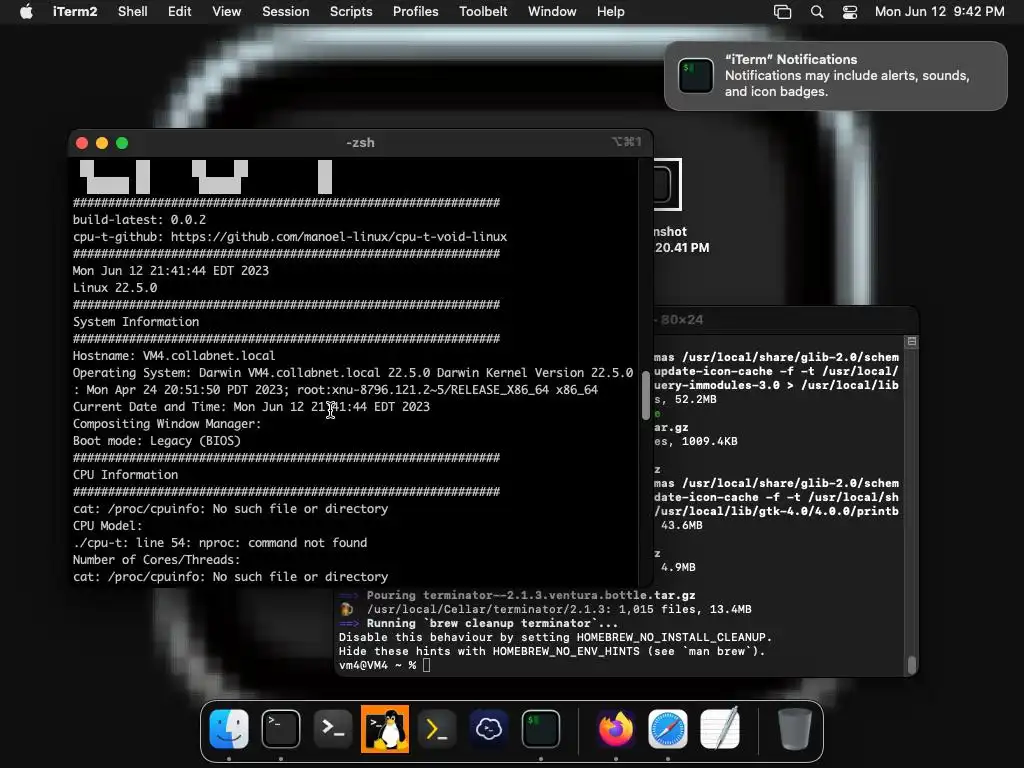This screenshot has width=1024, height=768.
Task: Close the -zsh iTerm window
Action: [x=82, y=143]
